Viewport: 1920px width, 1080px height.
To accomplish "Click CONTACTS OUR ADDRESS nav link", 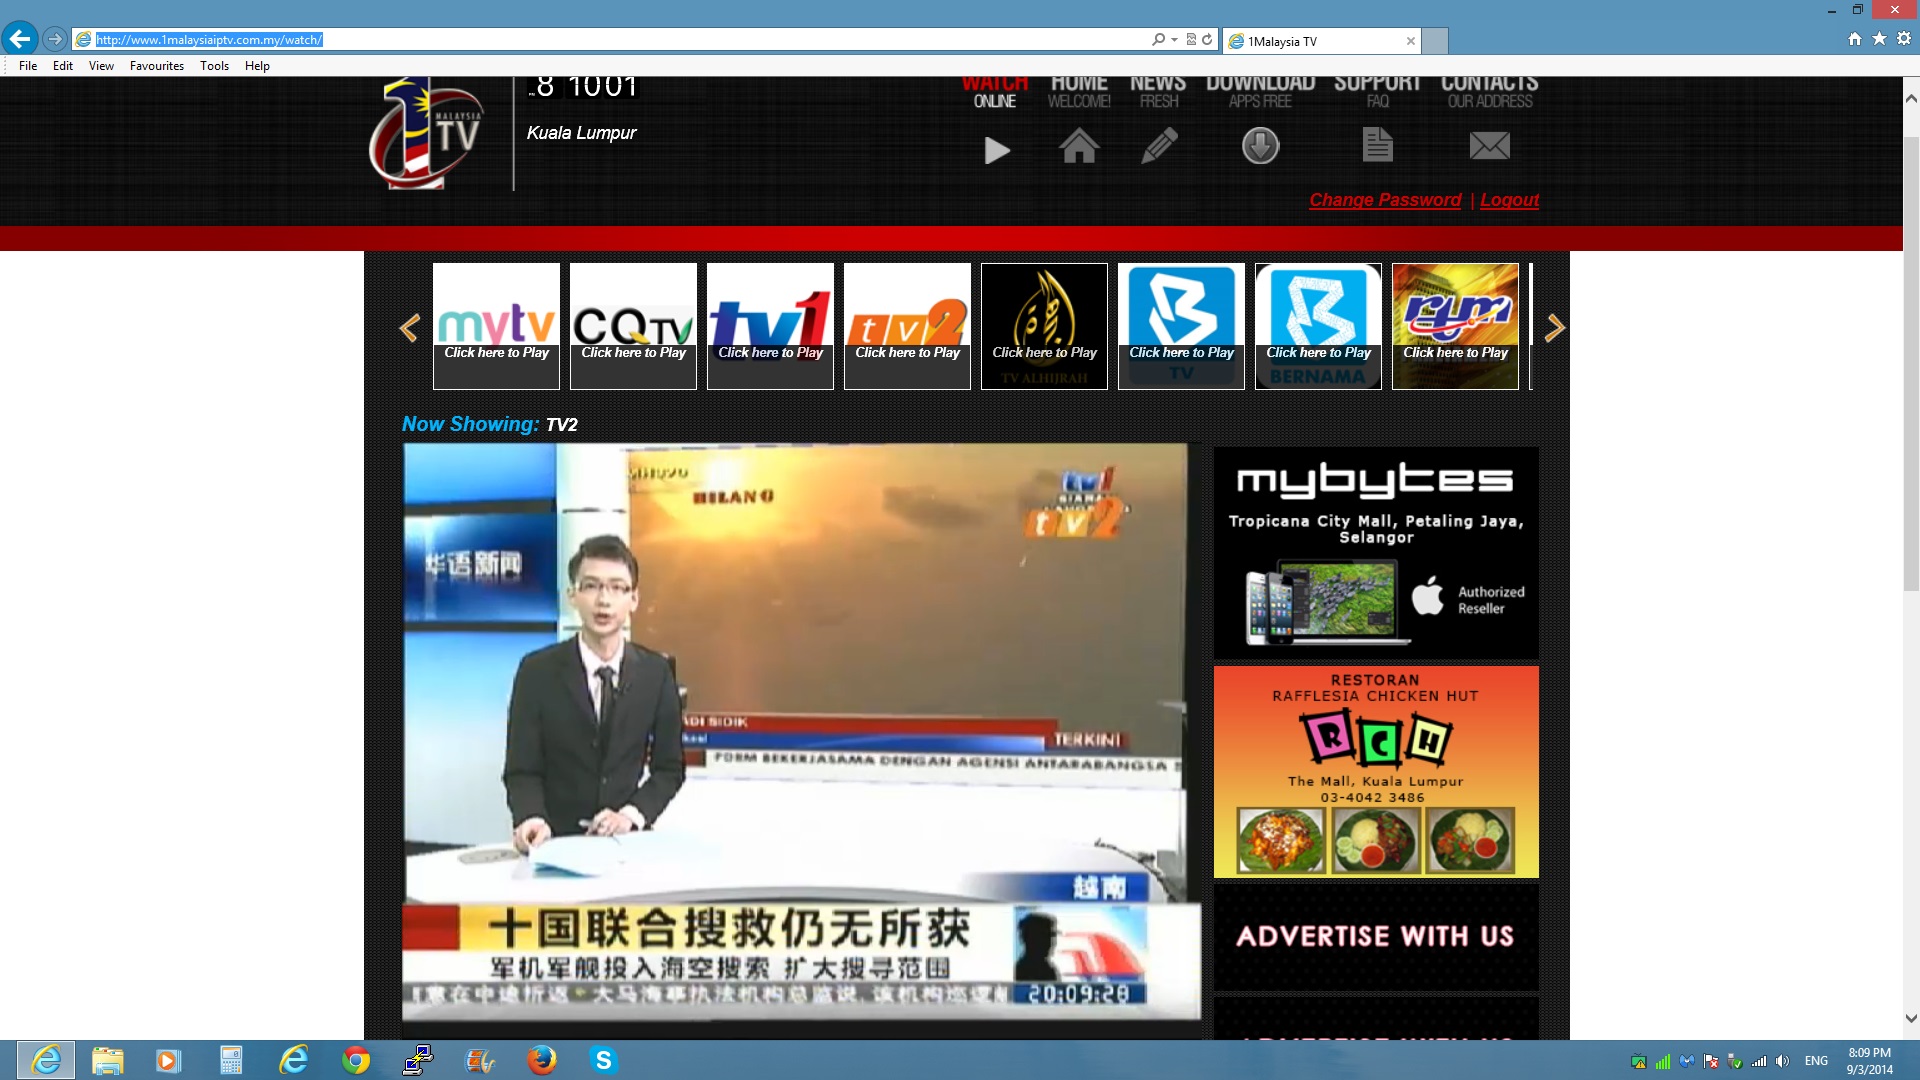I will [x=1489, y=92].
